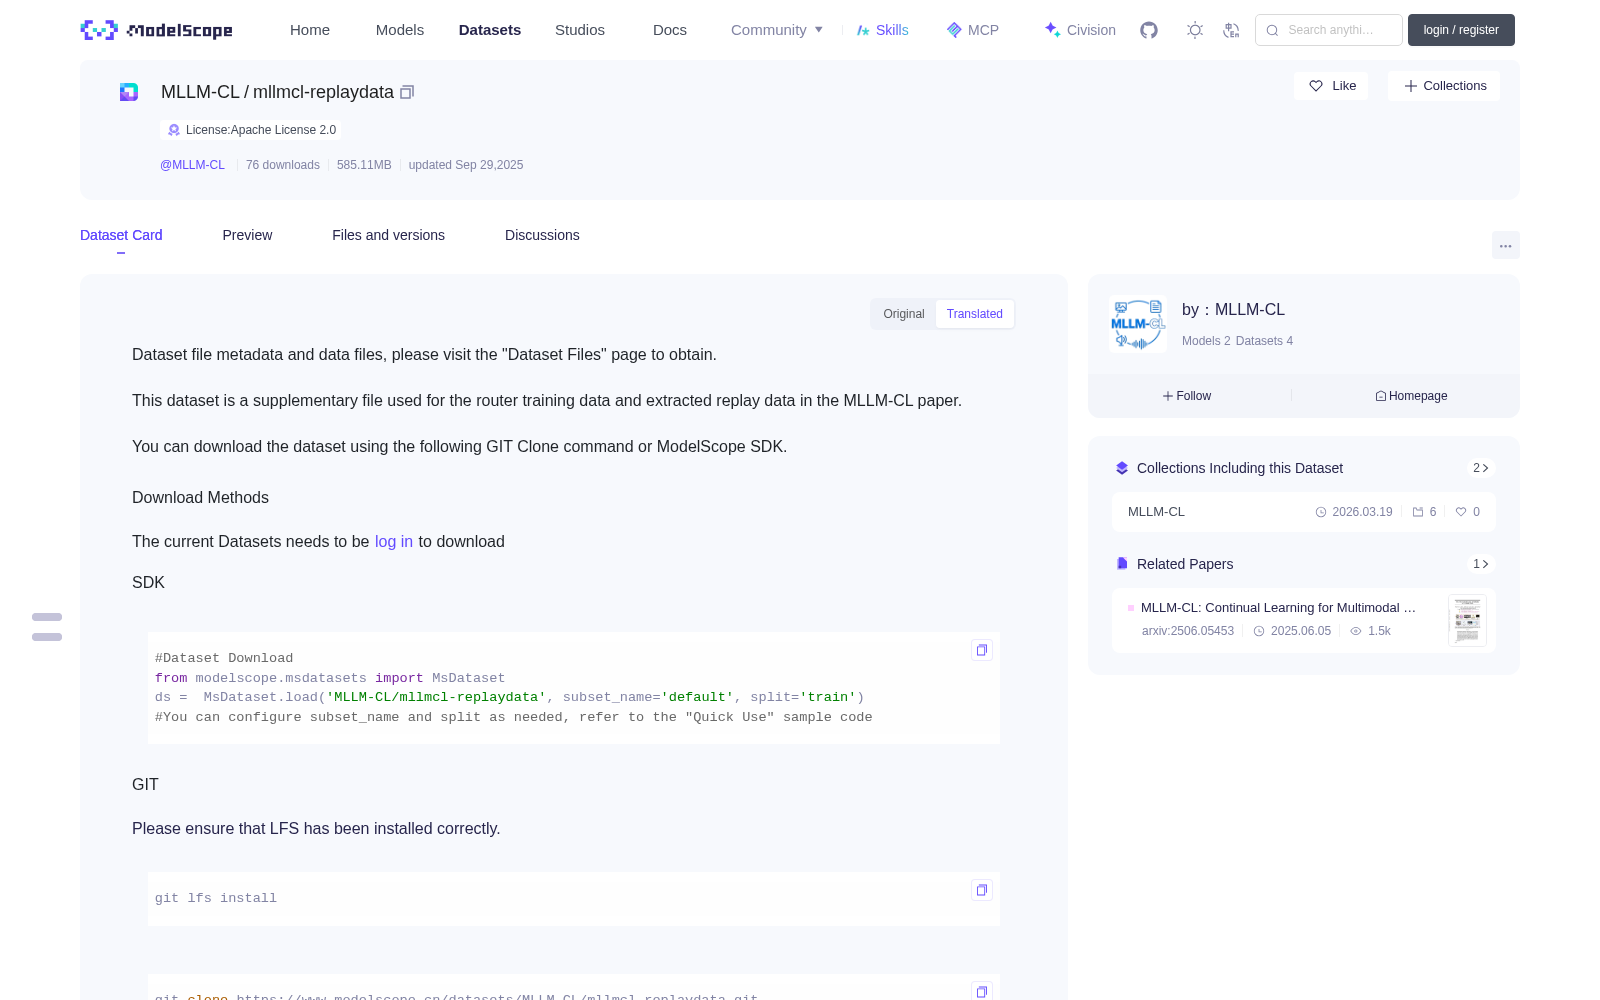Select the Dataset Card tab
This screenshot has width=1600, height=1000.
pos(121,235)
